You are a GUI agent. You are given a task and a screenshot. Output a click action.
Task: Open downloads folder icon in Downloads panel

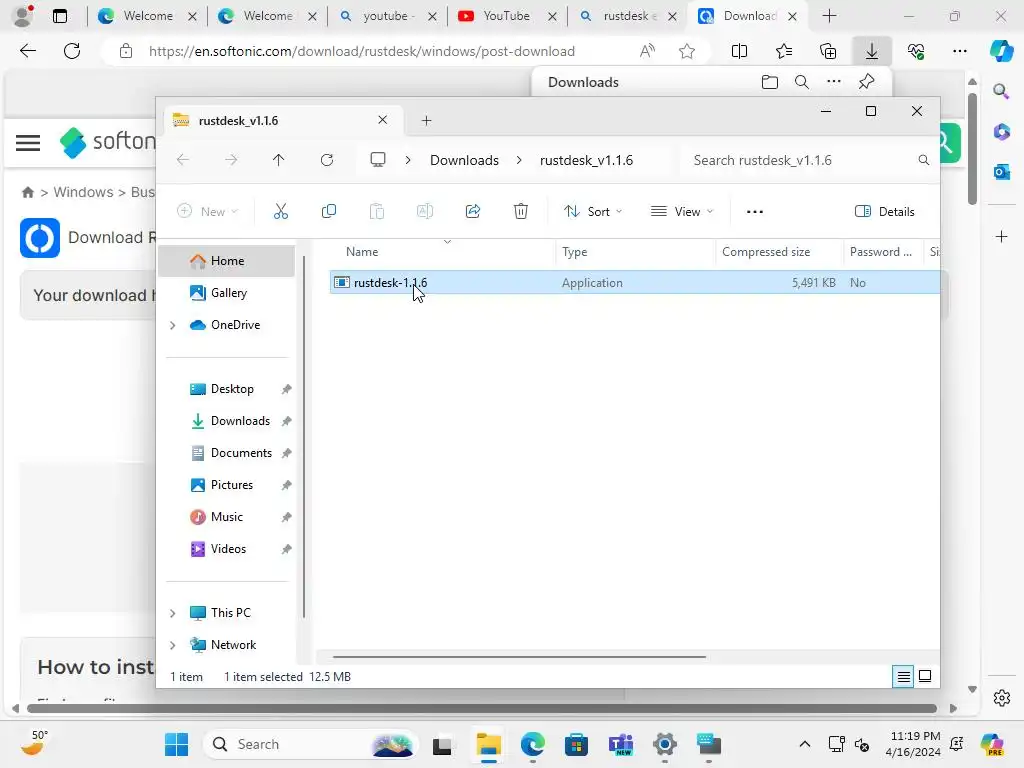(770, 82)
